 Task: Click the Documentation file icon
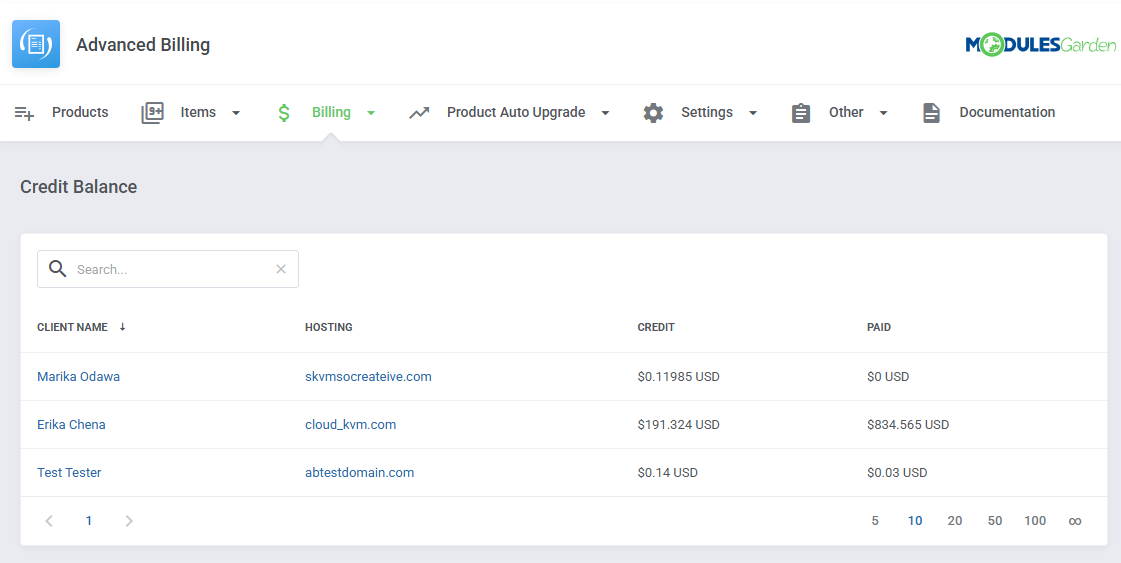pos(931,113)
